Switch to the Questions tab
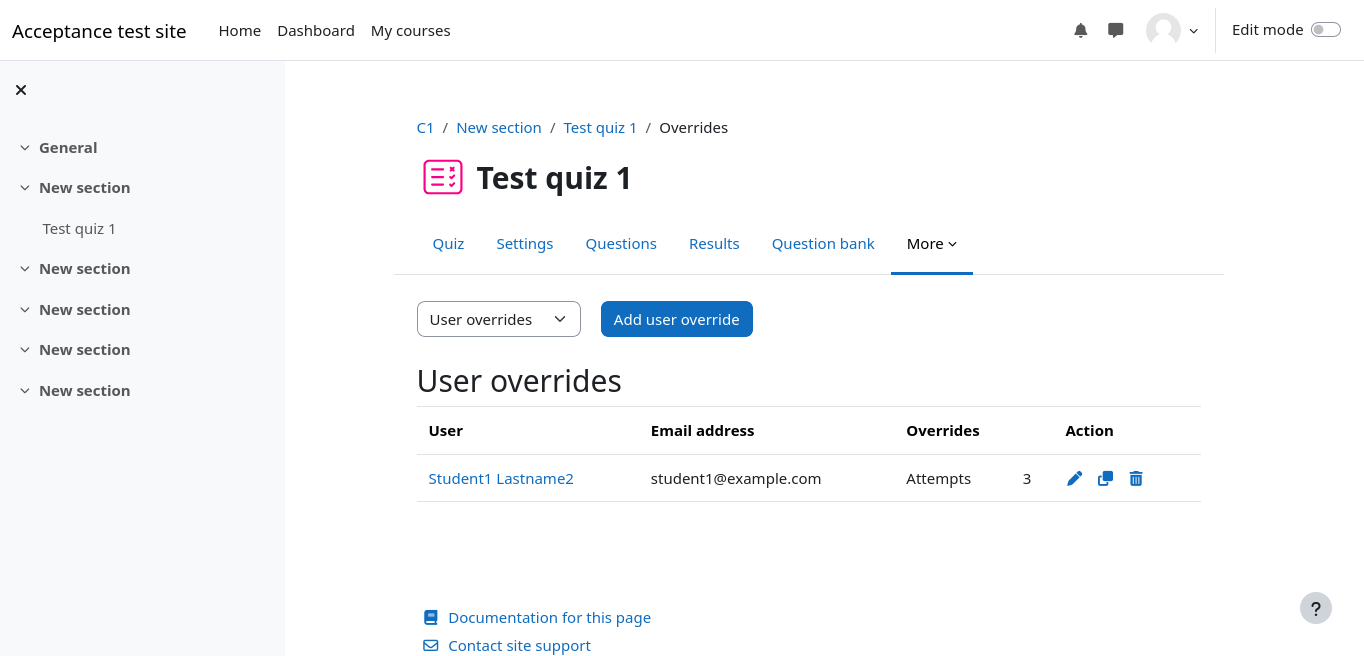This screenshot has height=656, width=1364. [621, 244]
